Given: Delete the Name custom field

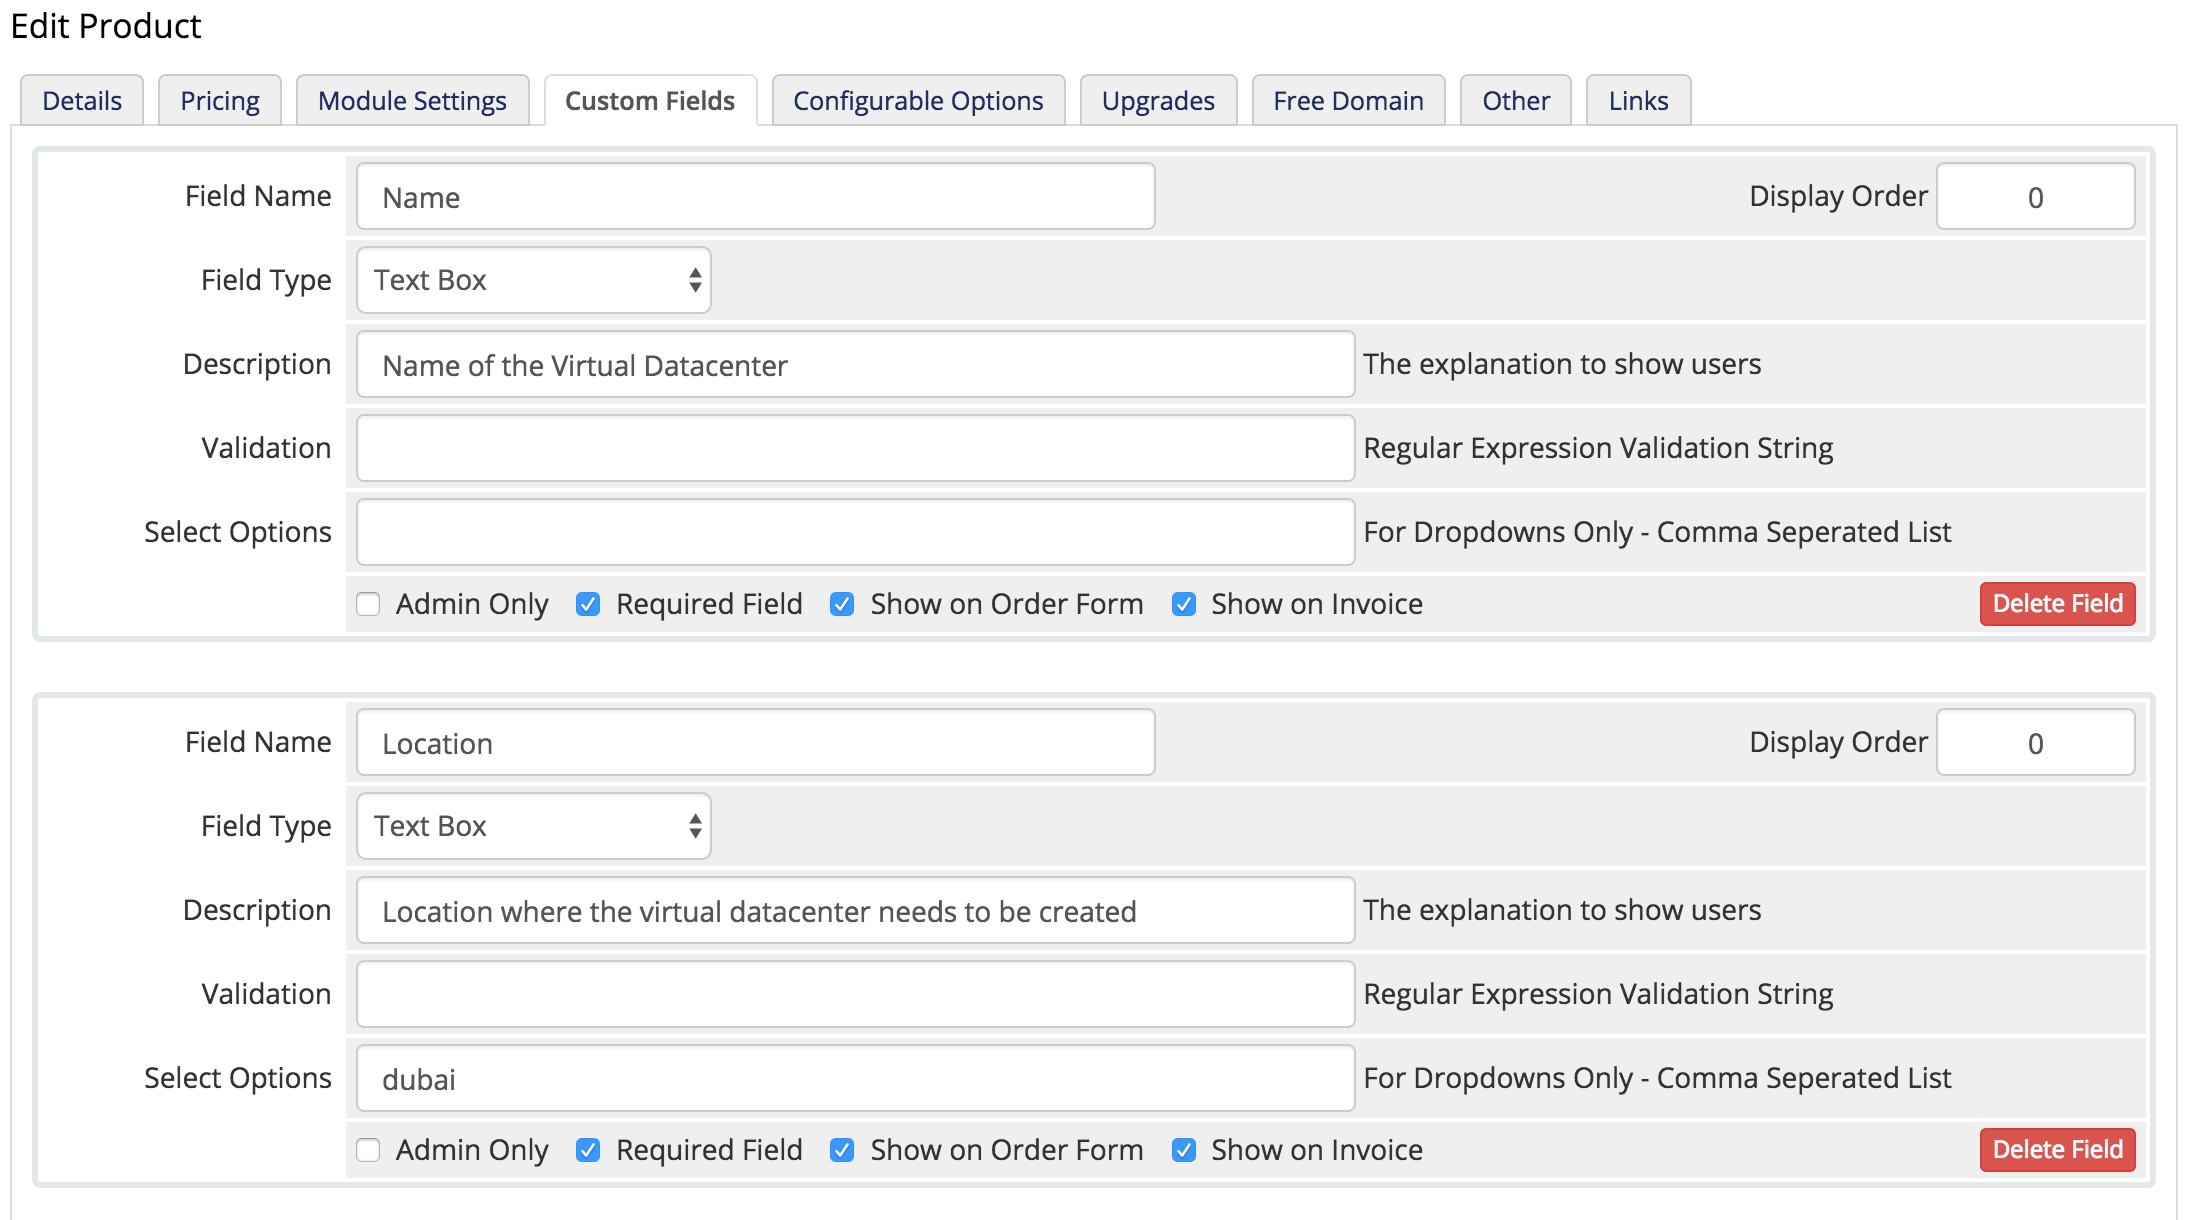Looking at the screenshot, I should (x=2057, y=604).
